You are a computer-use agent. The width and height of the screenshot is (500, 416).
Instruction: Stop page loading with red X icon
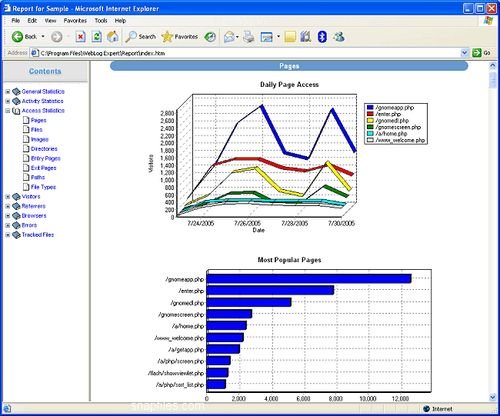point(80,37)
